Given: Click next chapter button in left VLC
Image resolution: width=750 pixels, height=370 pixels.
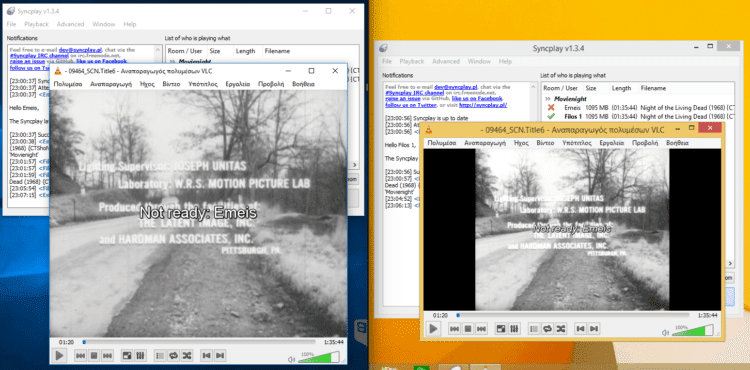Looking at the screenshot, I should coord(108,356).
